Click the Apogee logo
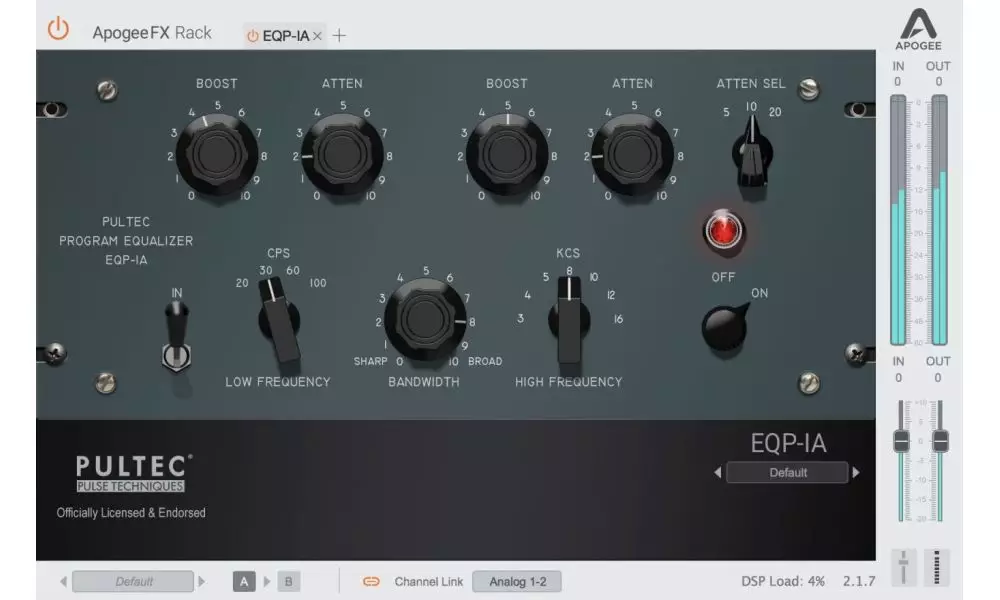1000x600 pixels. coord(918,29)
